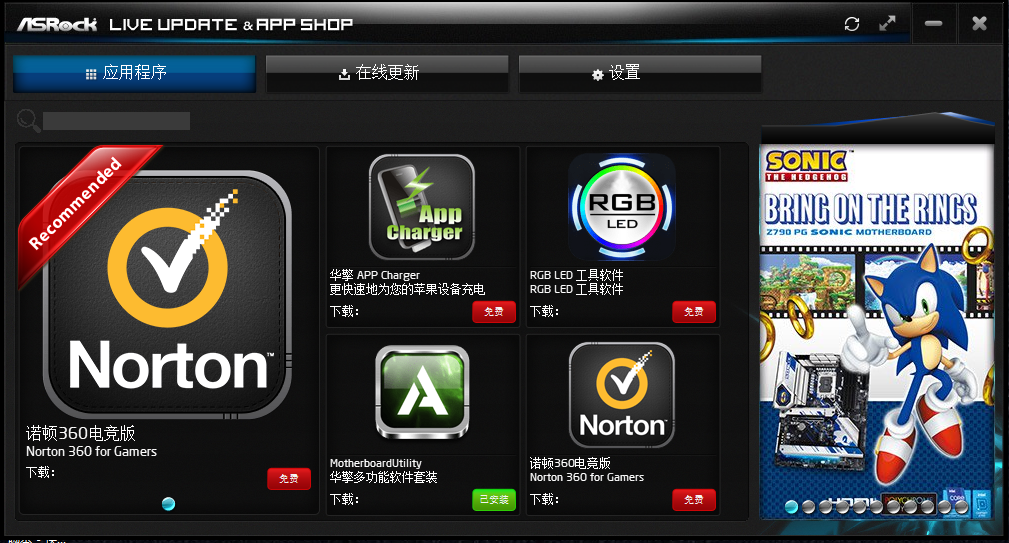Click the "华擎 APP Charger" title text

pos(375,275)
